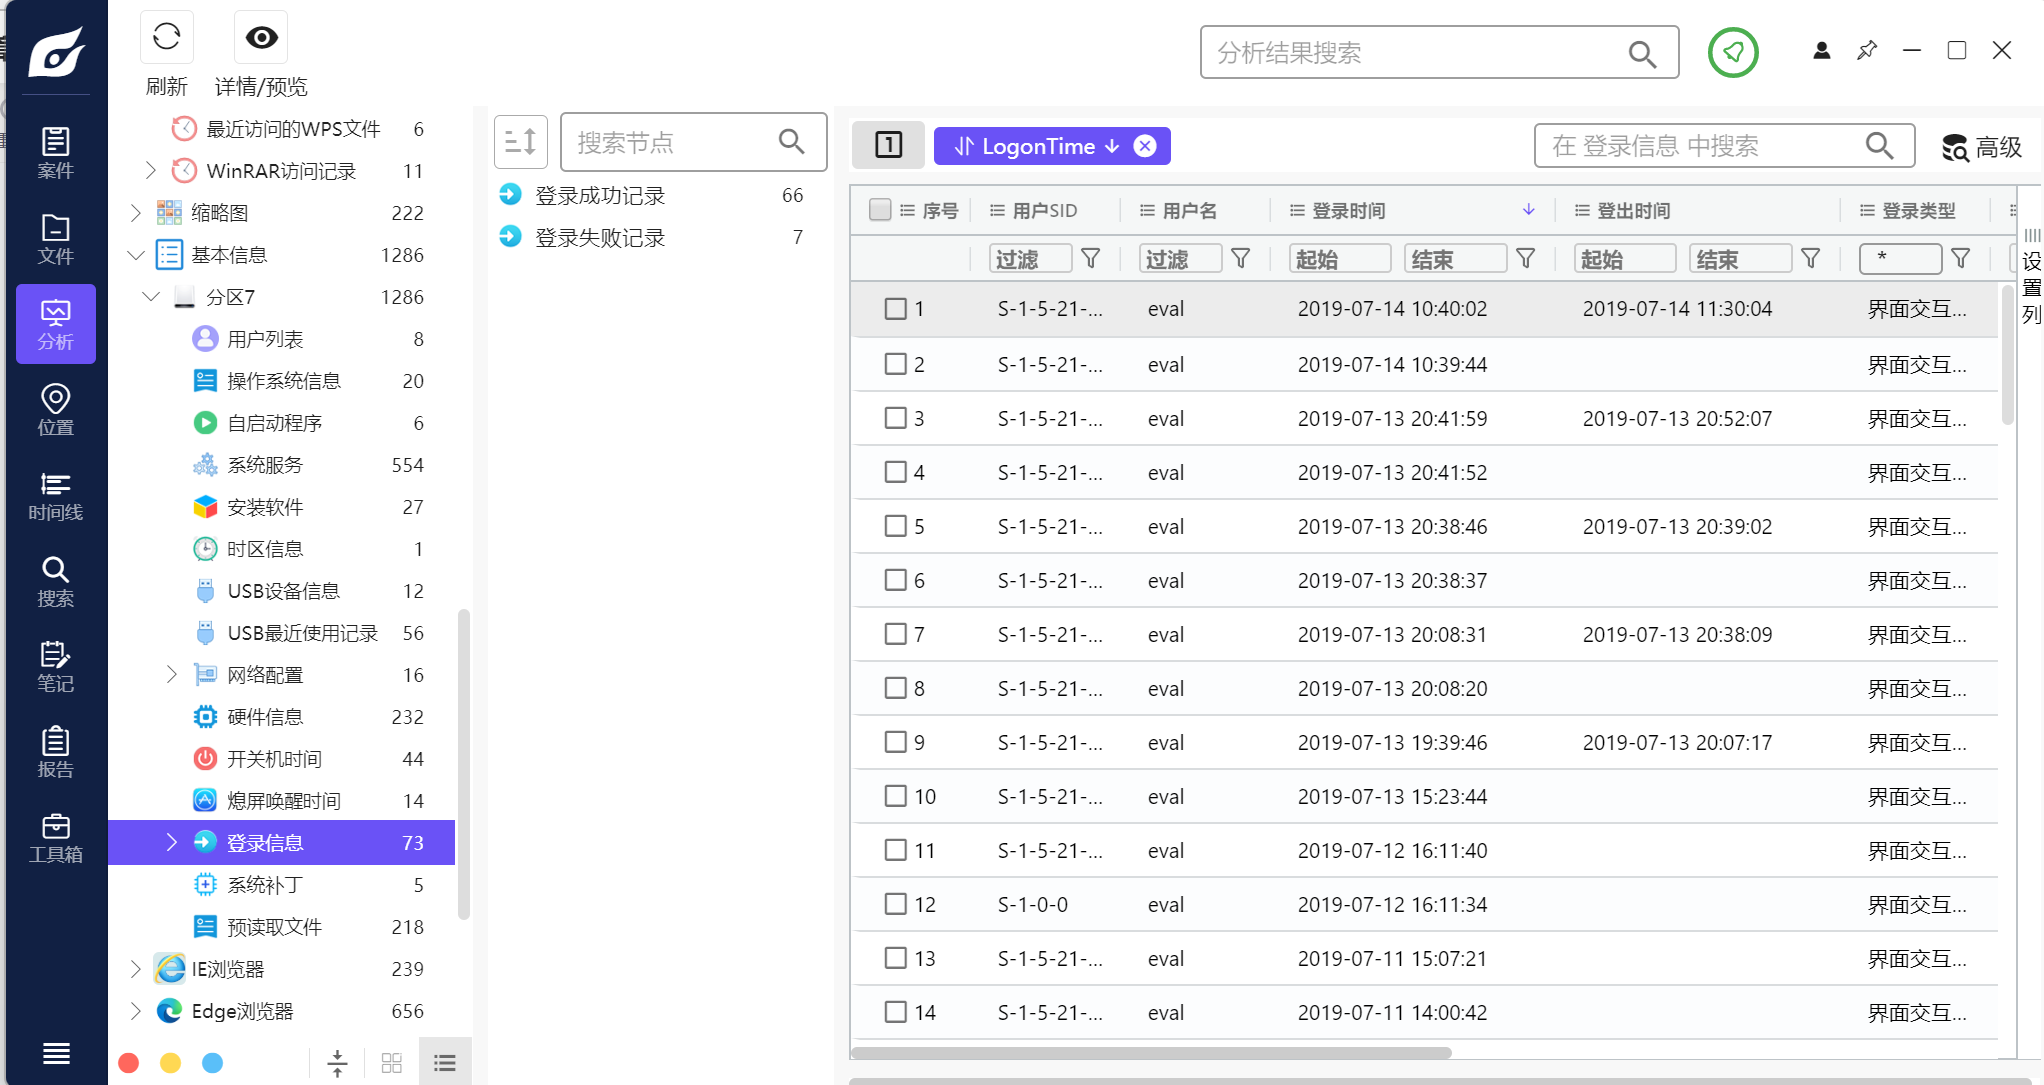Open the 搜索 (Search) sidebar section

coord(56,581)
